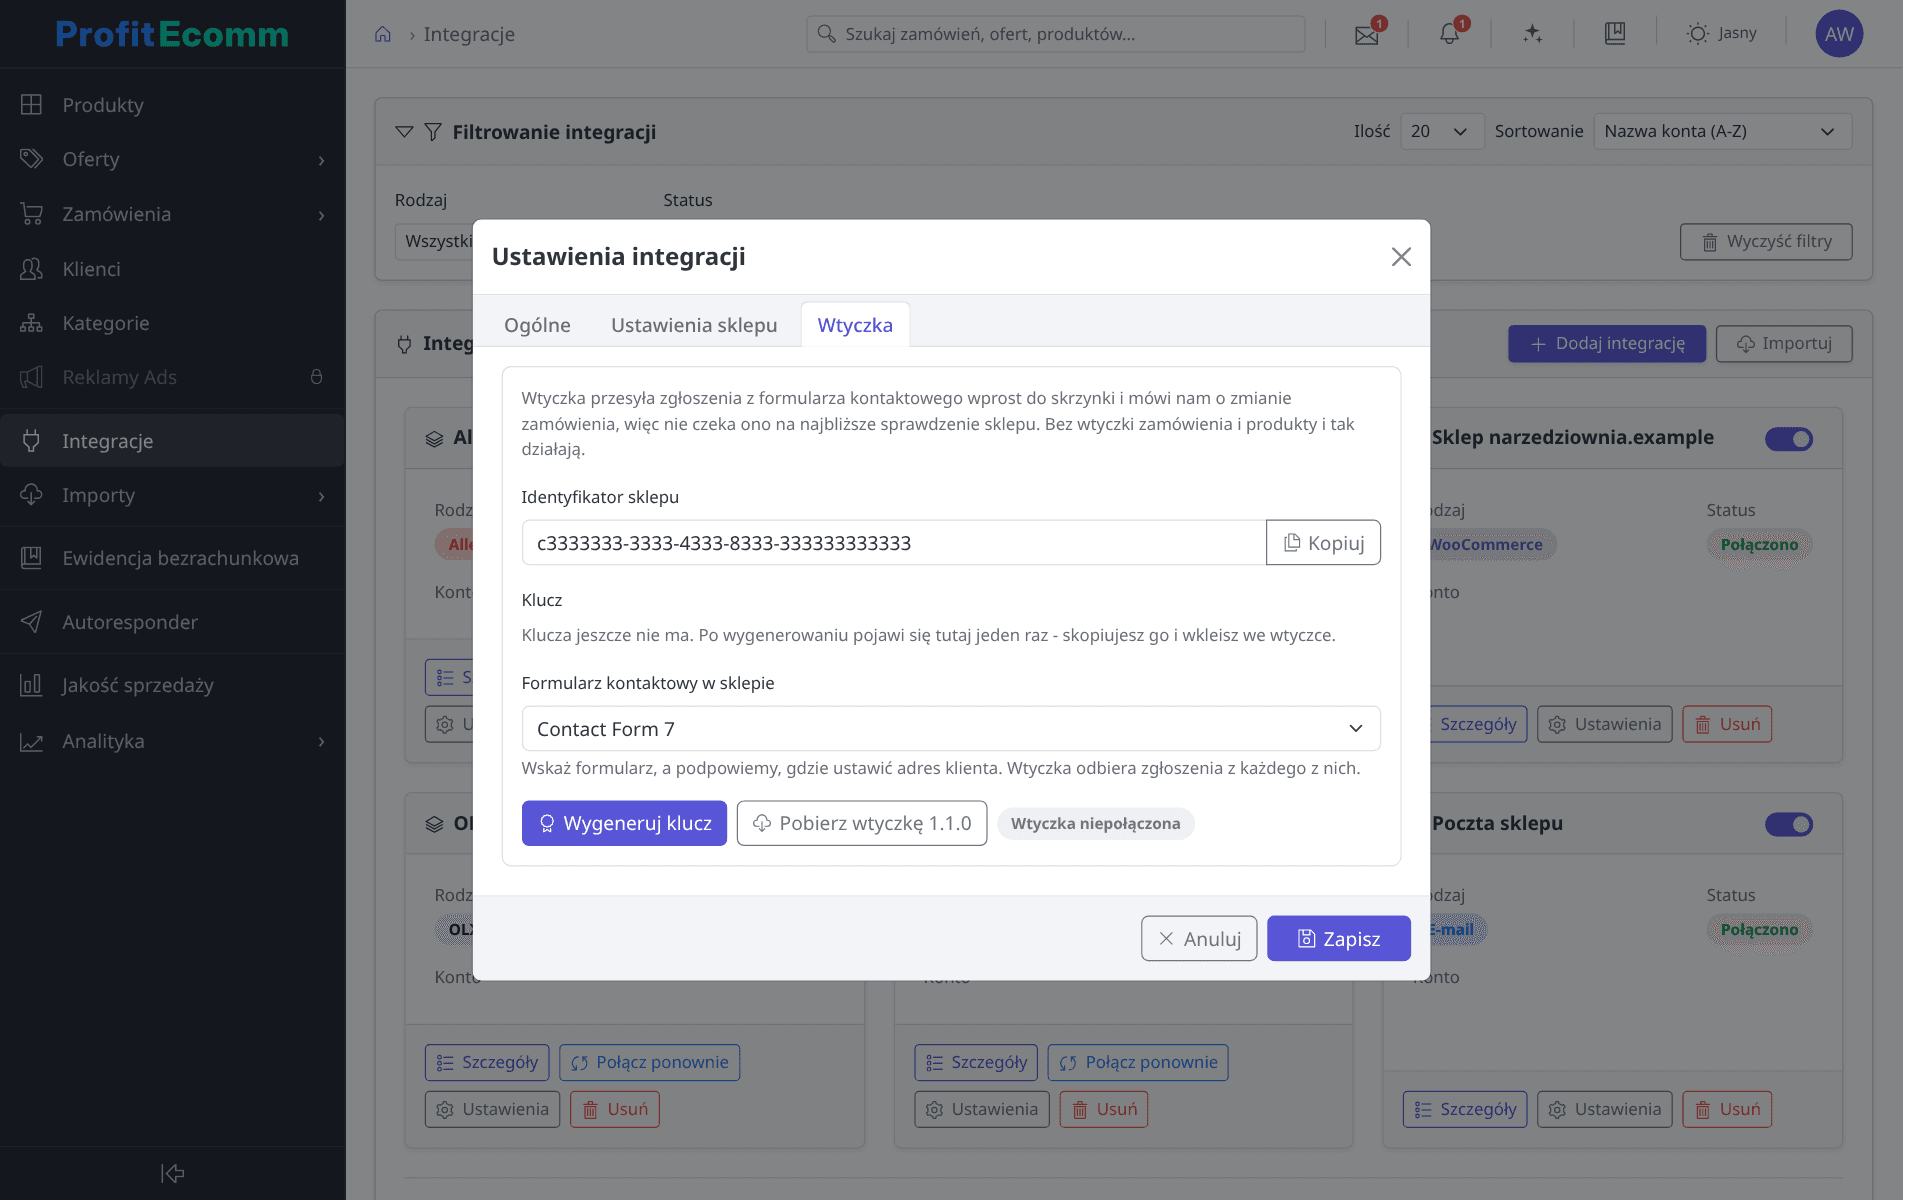The image size is (1920, 1200).
Task: Switch to Ogólne tab
Action: coord(537,325)
